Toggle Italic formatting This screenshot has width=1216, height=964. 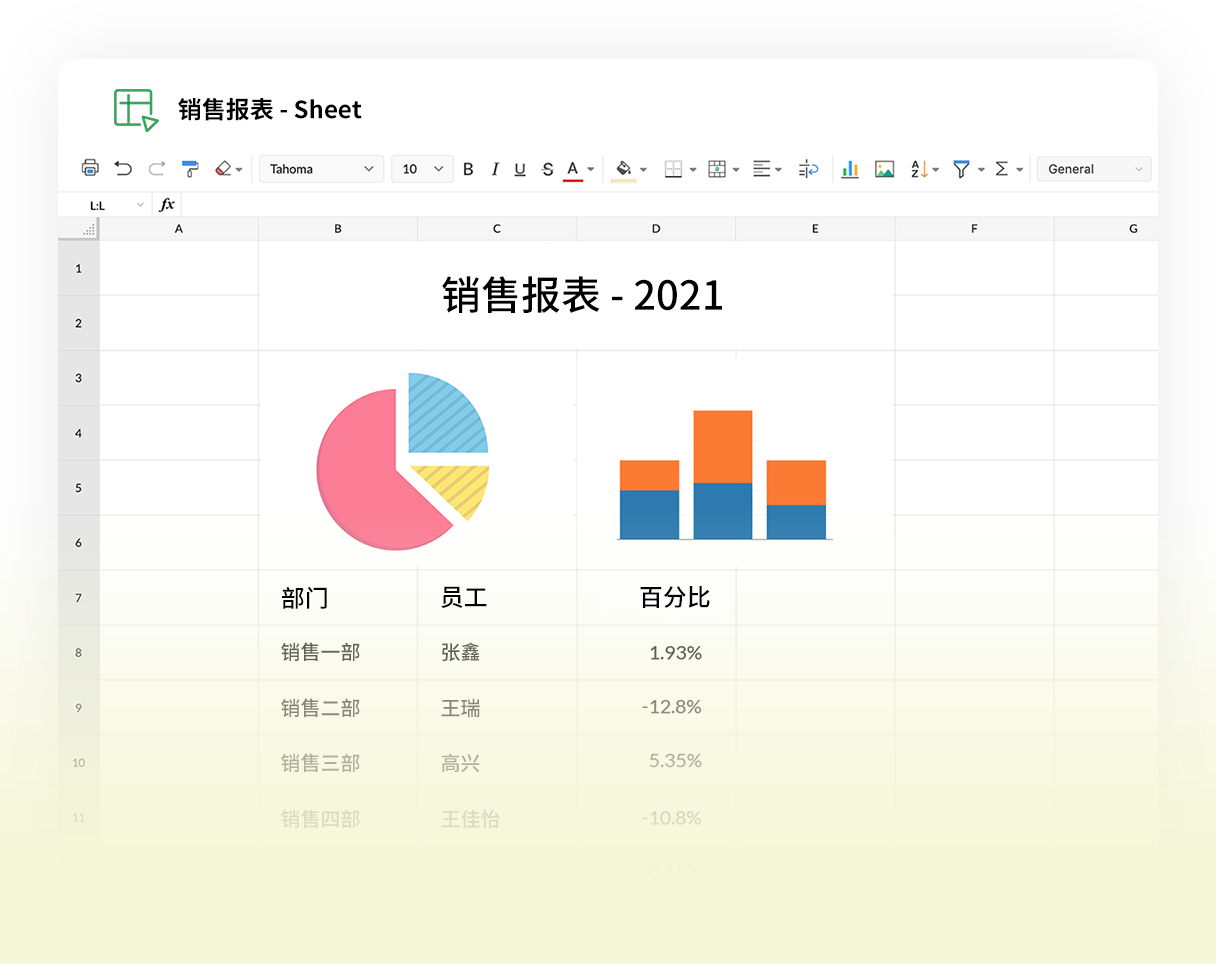point(494,169)
